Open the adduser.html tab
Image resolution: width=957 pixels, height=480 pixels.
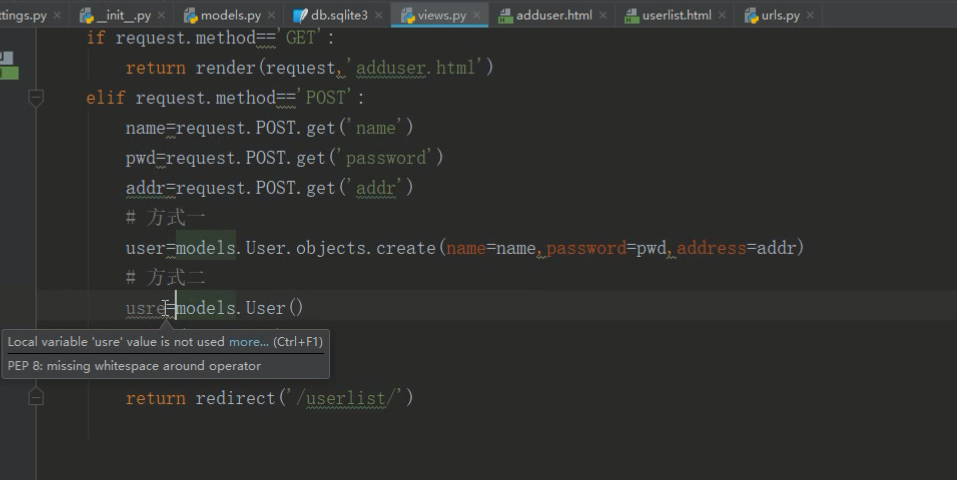(x=554, y=15)
